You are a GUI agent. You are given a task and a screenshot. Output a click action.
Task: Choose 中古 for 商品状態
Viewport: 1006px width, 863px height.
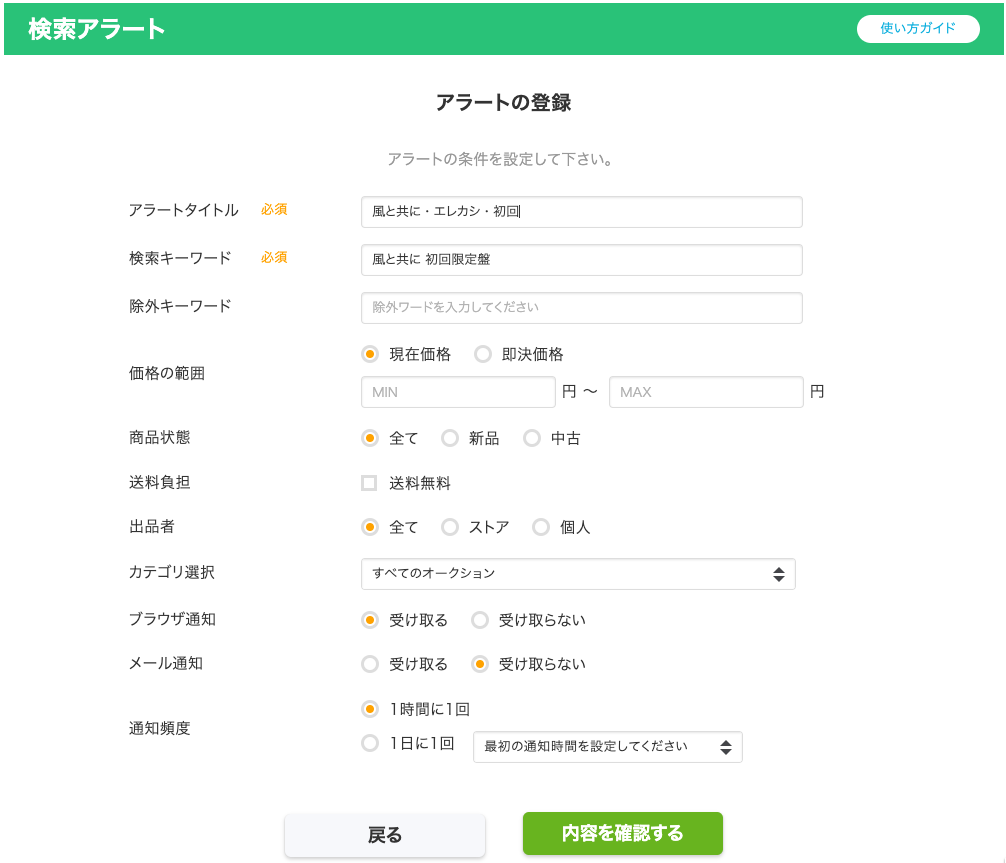(x=532, y=438)
